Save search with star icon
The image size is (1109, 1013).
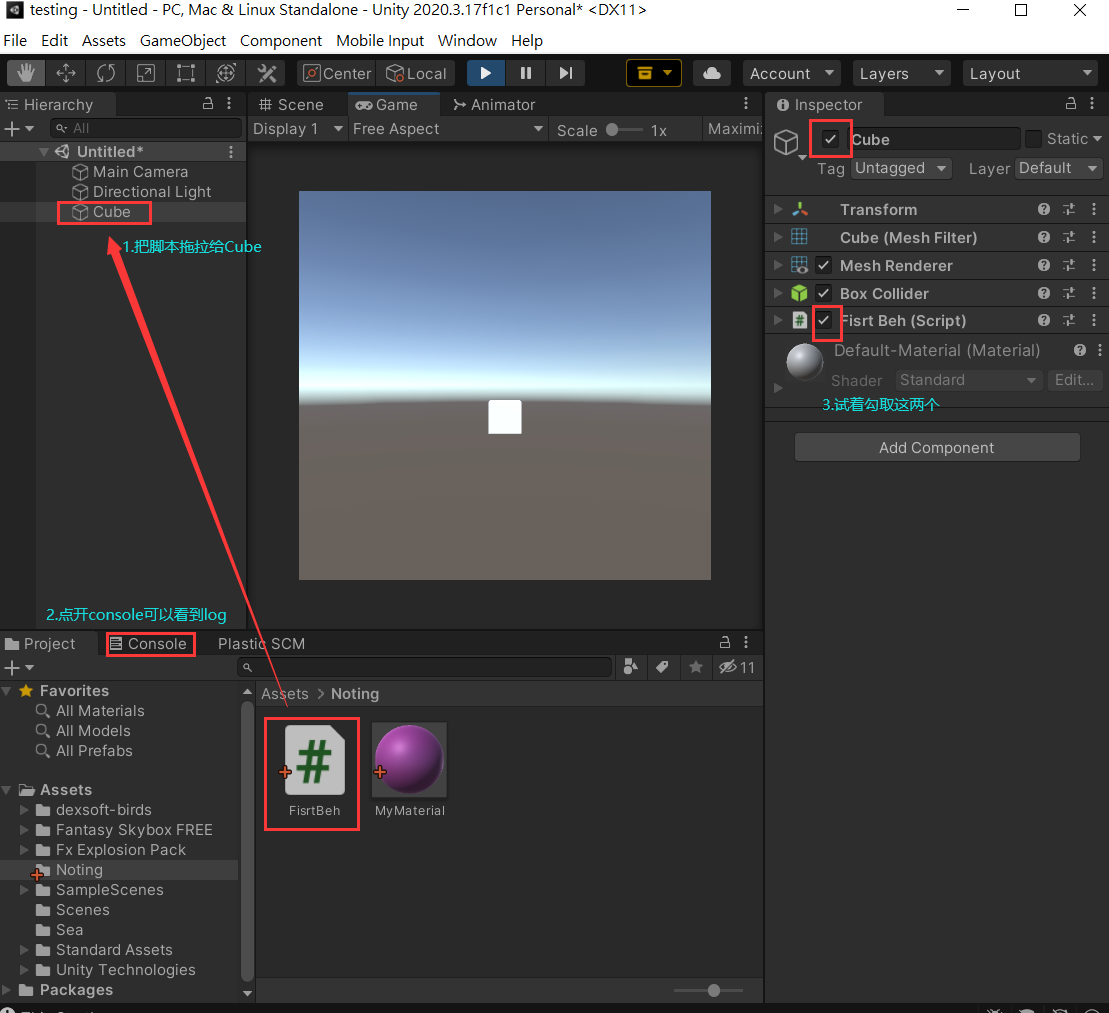click(x=696, y=667)
